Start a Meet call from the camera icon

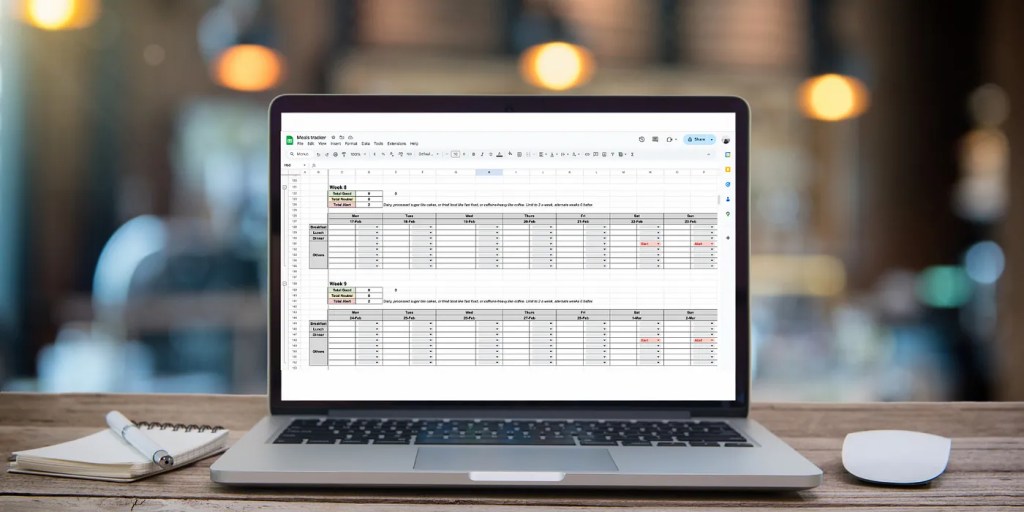[x=669, y=140]
